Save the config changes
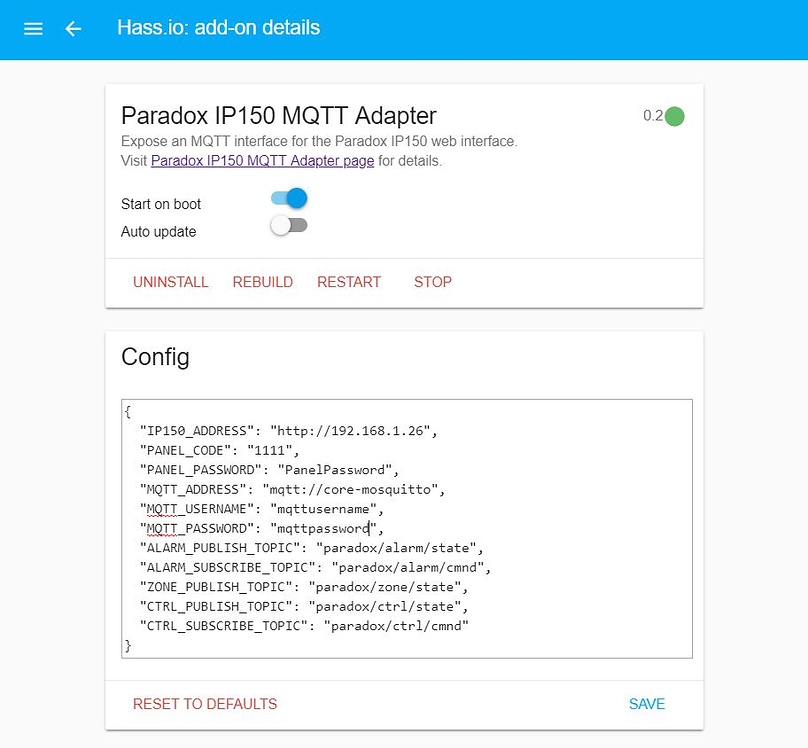Image resolution: width=808 pixels, height=748 pixels. tap(647, 704)
